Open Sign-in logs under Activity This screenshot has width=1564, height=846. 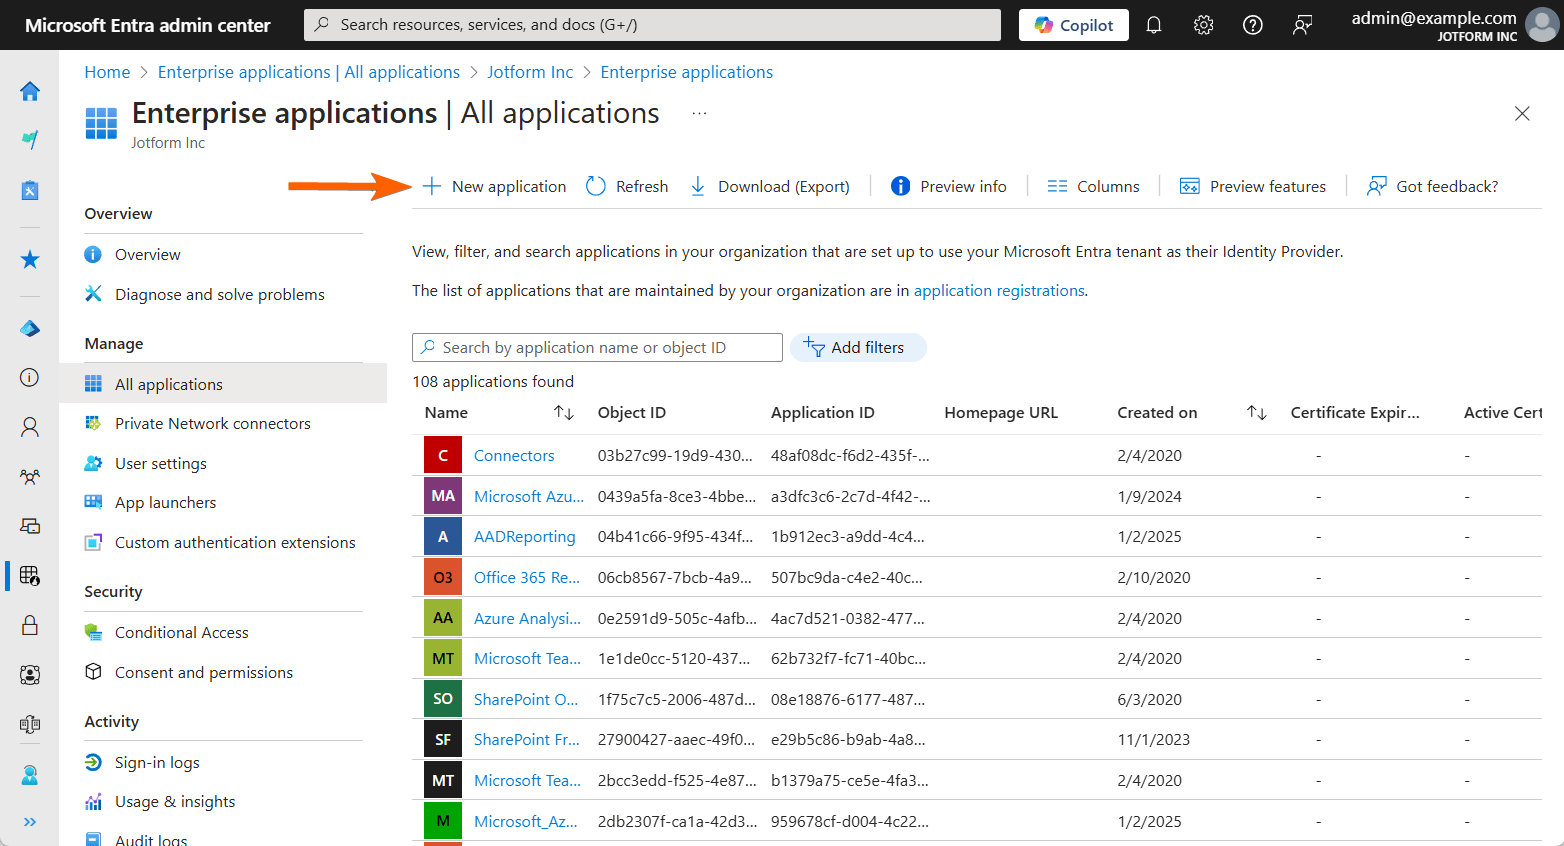pos(157,763)
